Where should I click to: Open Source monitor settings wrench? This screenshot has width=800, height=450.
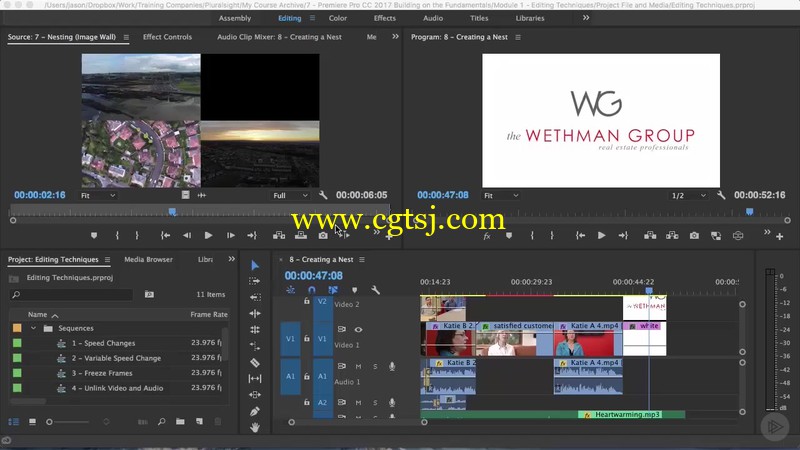pyautogui.click(x=323, y=195)
